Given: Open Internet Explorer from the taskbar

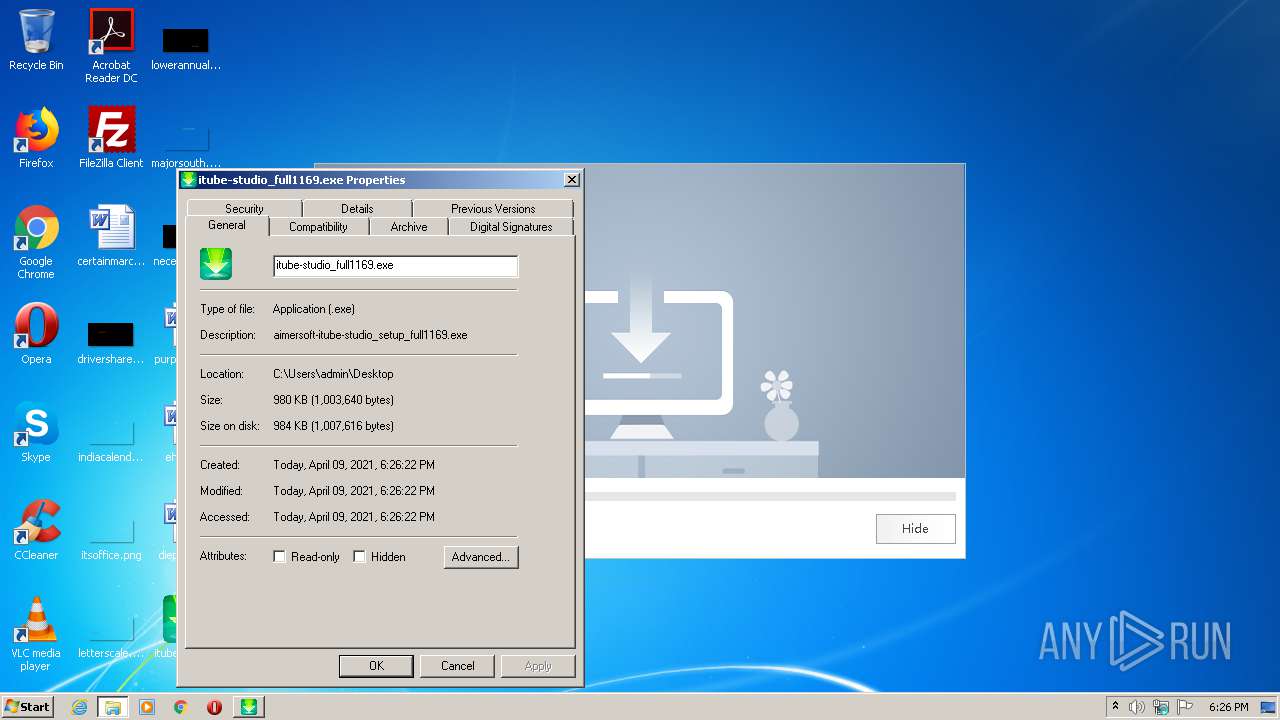Looking at the screenshot, I should click(x=79, y=707).
